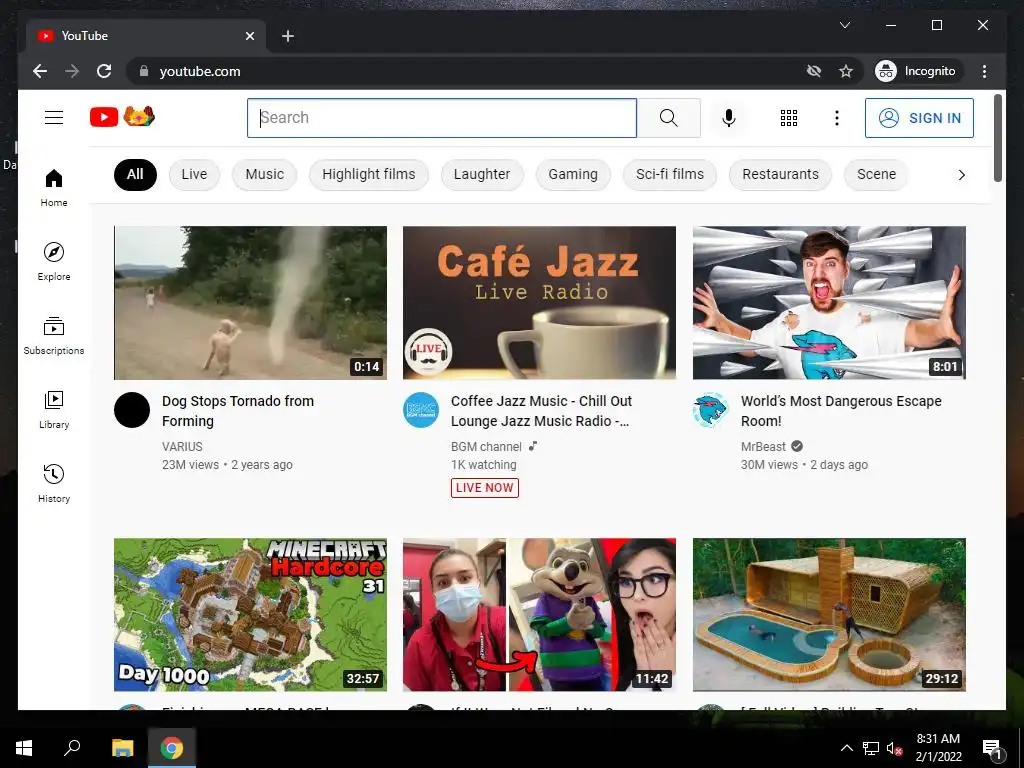Play Minecraft Hardcore Day 1000 thumbnail
The image size is (1024, 768).
250,615
